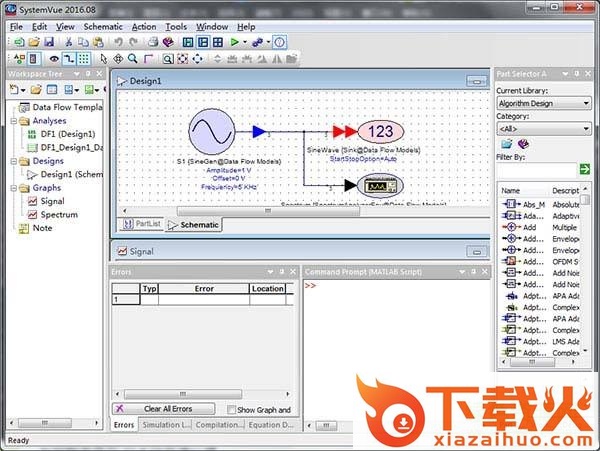Open the Current Library dropdown
Viewport: 600px width, 451px height.
[544, 103]
